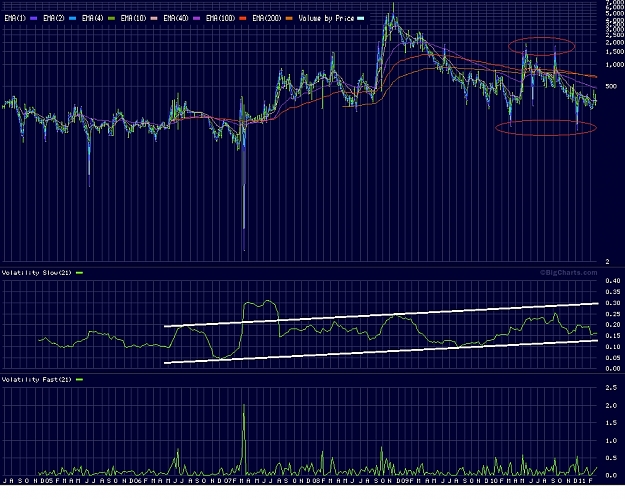Select the EMA(200) orange color swatch
Screen dimensions: 625x499
[289, 18]
